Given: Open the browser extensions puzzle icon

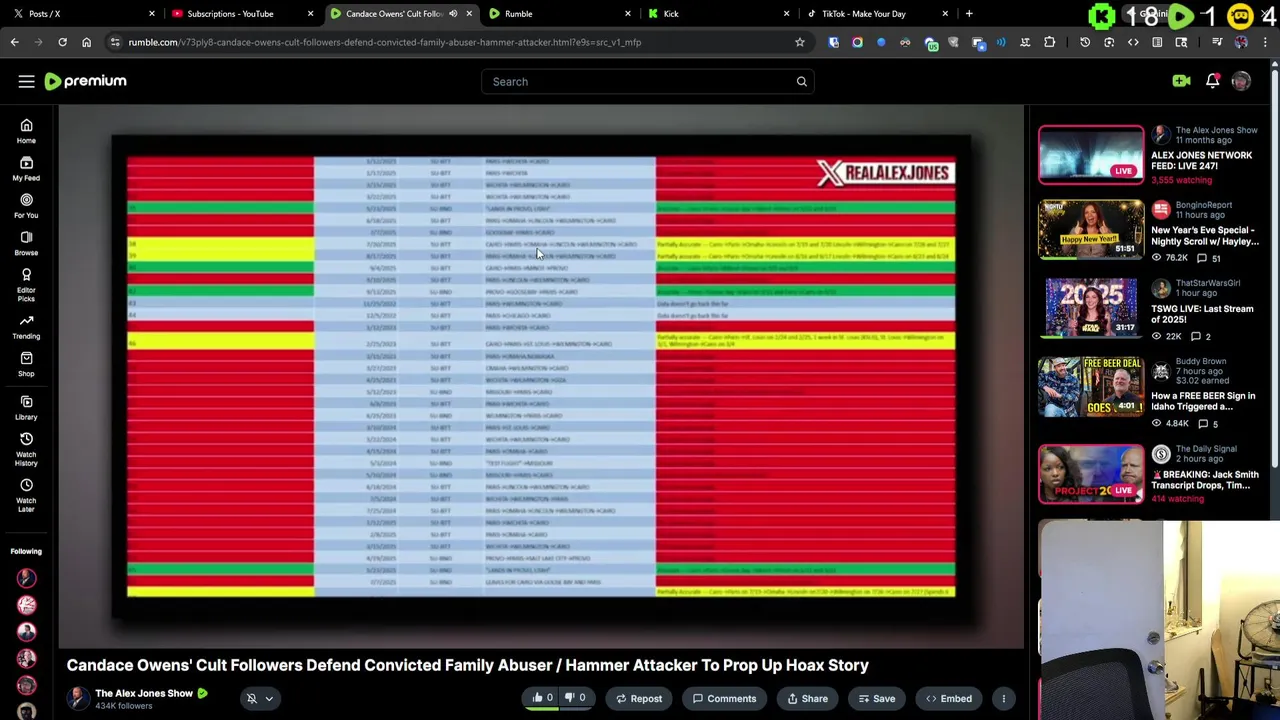Looking at the screenshot, I should [1049, 42].
